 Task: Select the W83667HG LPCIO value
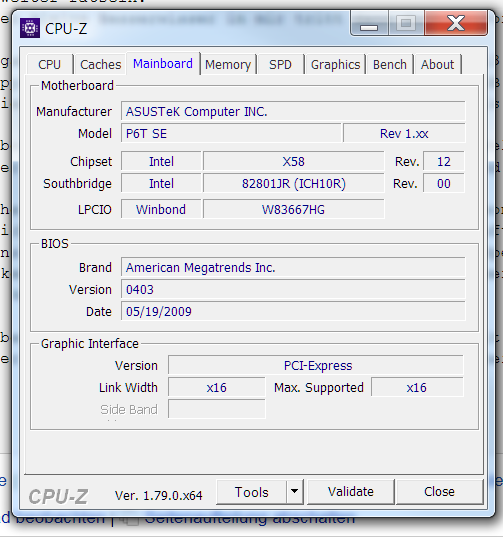(x=293, y=209)
